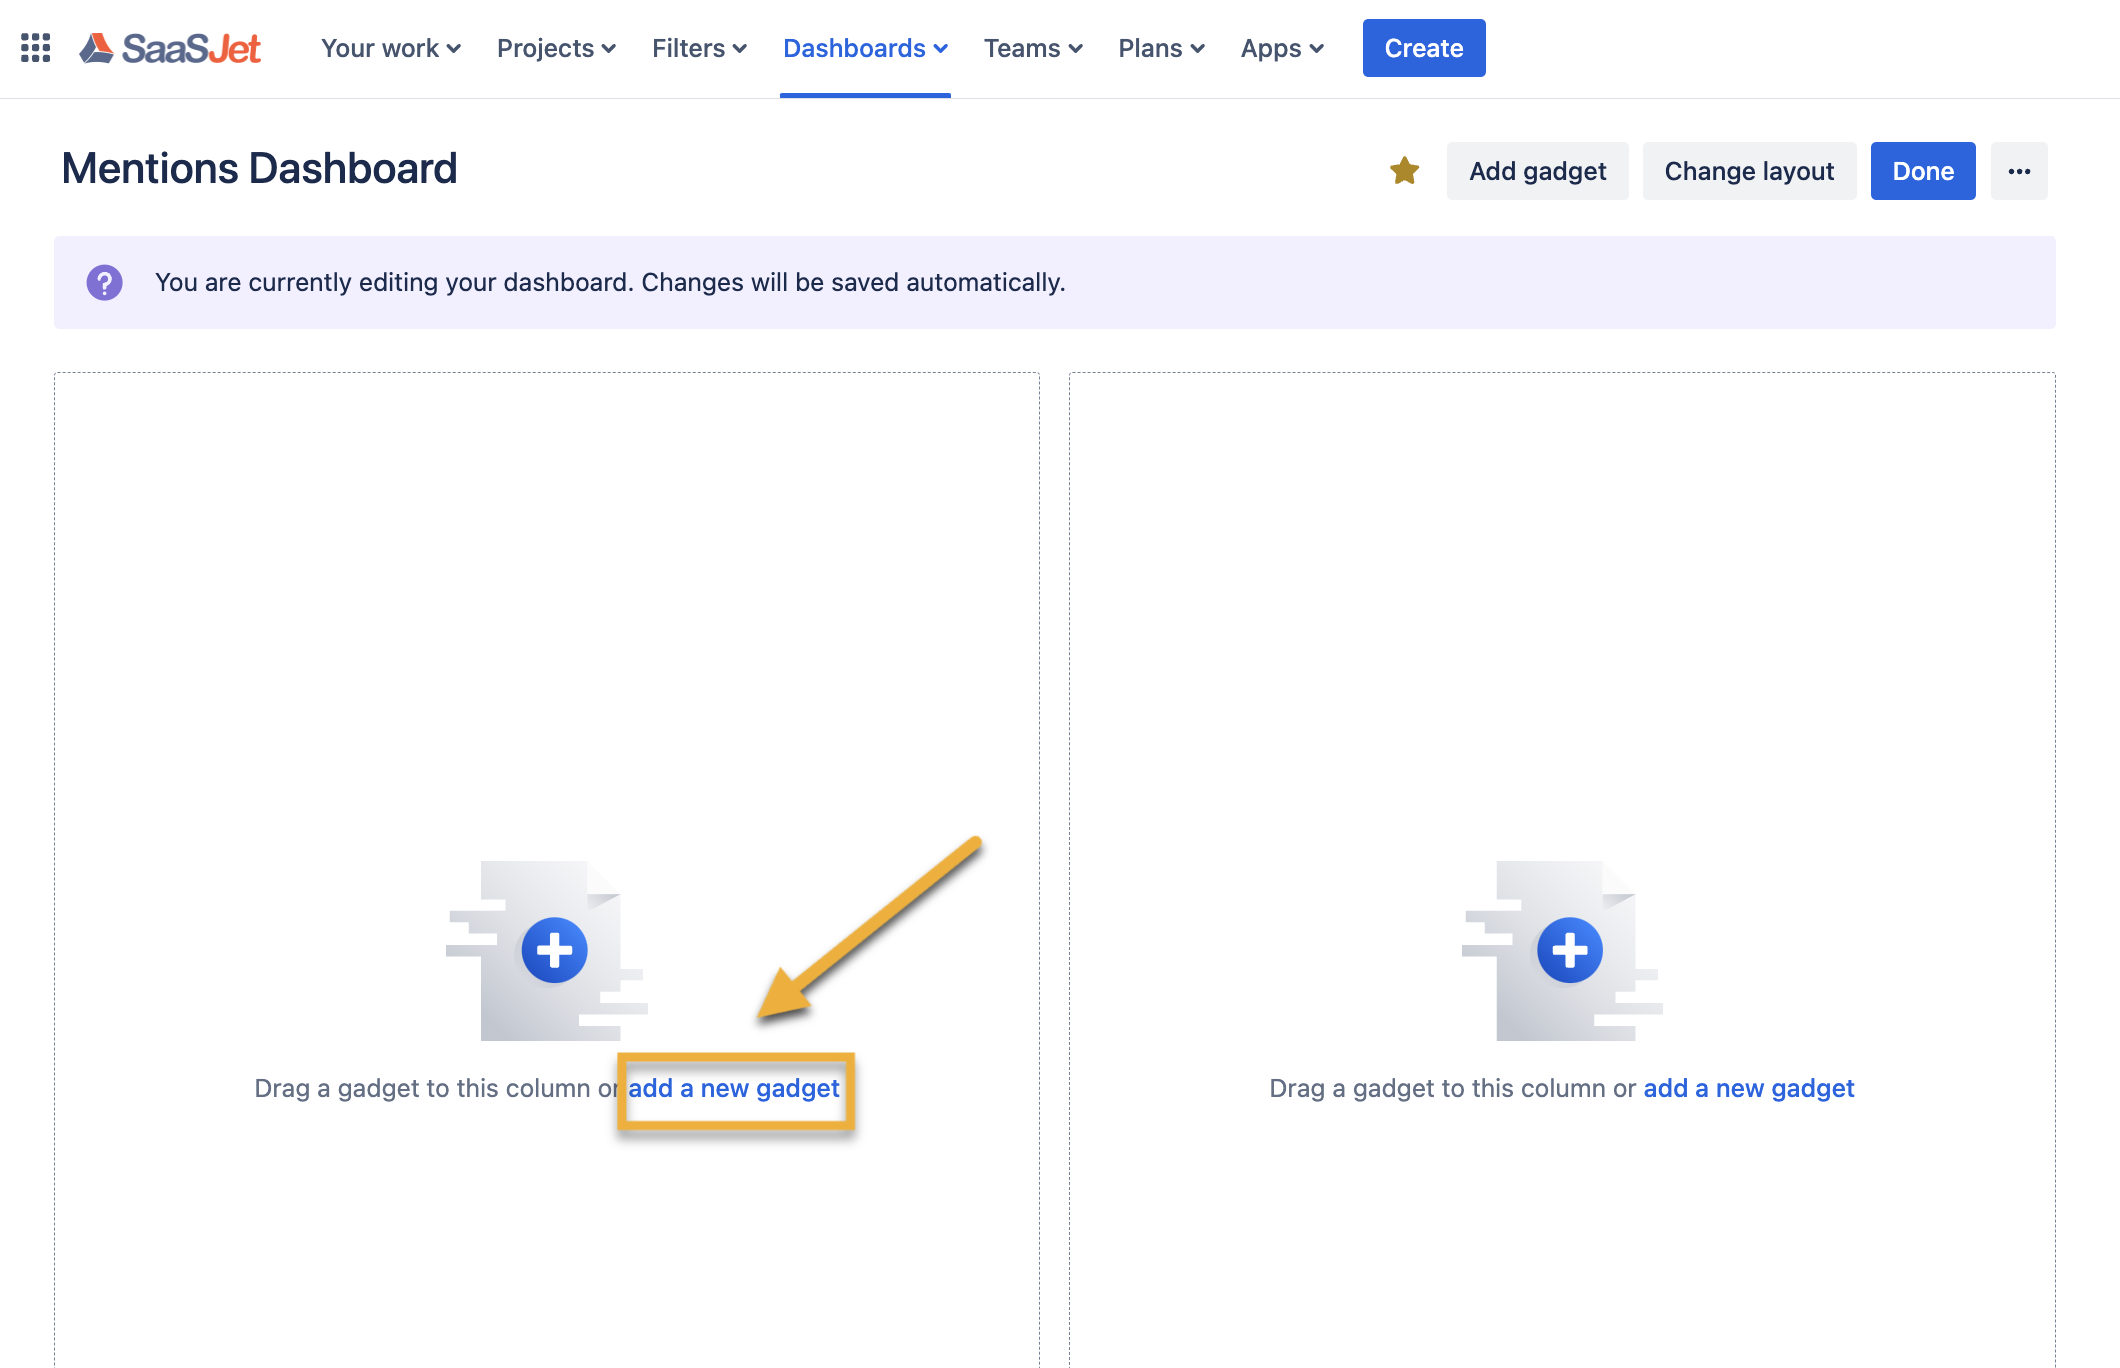This screenshot has width=2120, height=1368.
Task: Finish editing with Done button
Action: [1922, 171]
